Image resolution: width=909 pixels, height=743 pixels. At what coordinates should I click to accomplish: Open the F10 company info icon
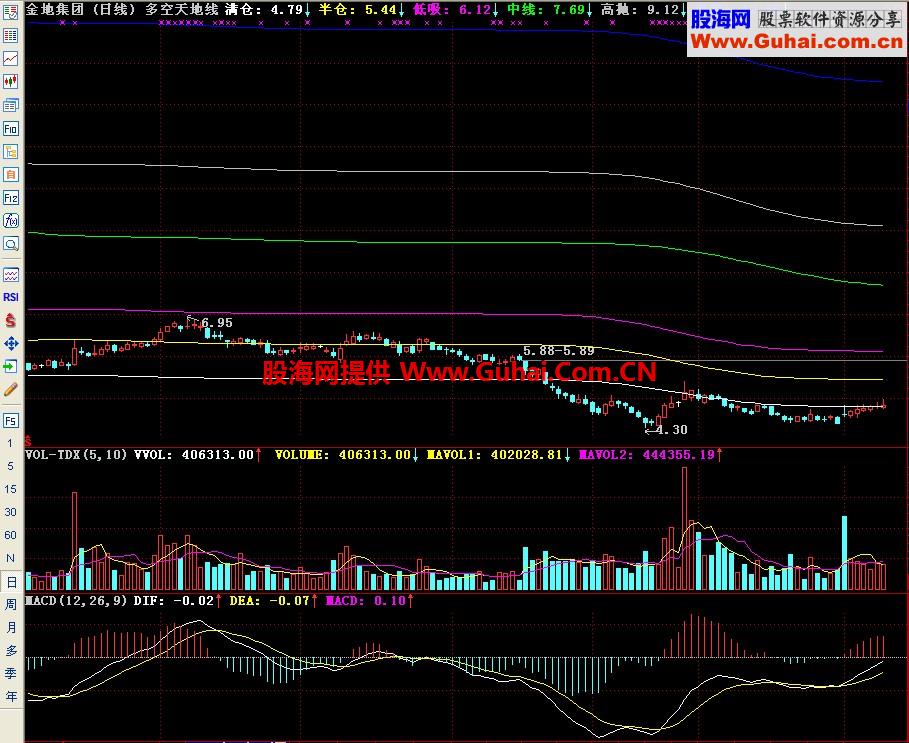[x=10, y=128]
